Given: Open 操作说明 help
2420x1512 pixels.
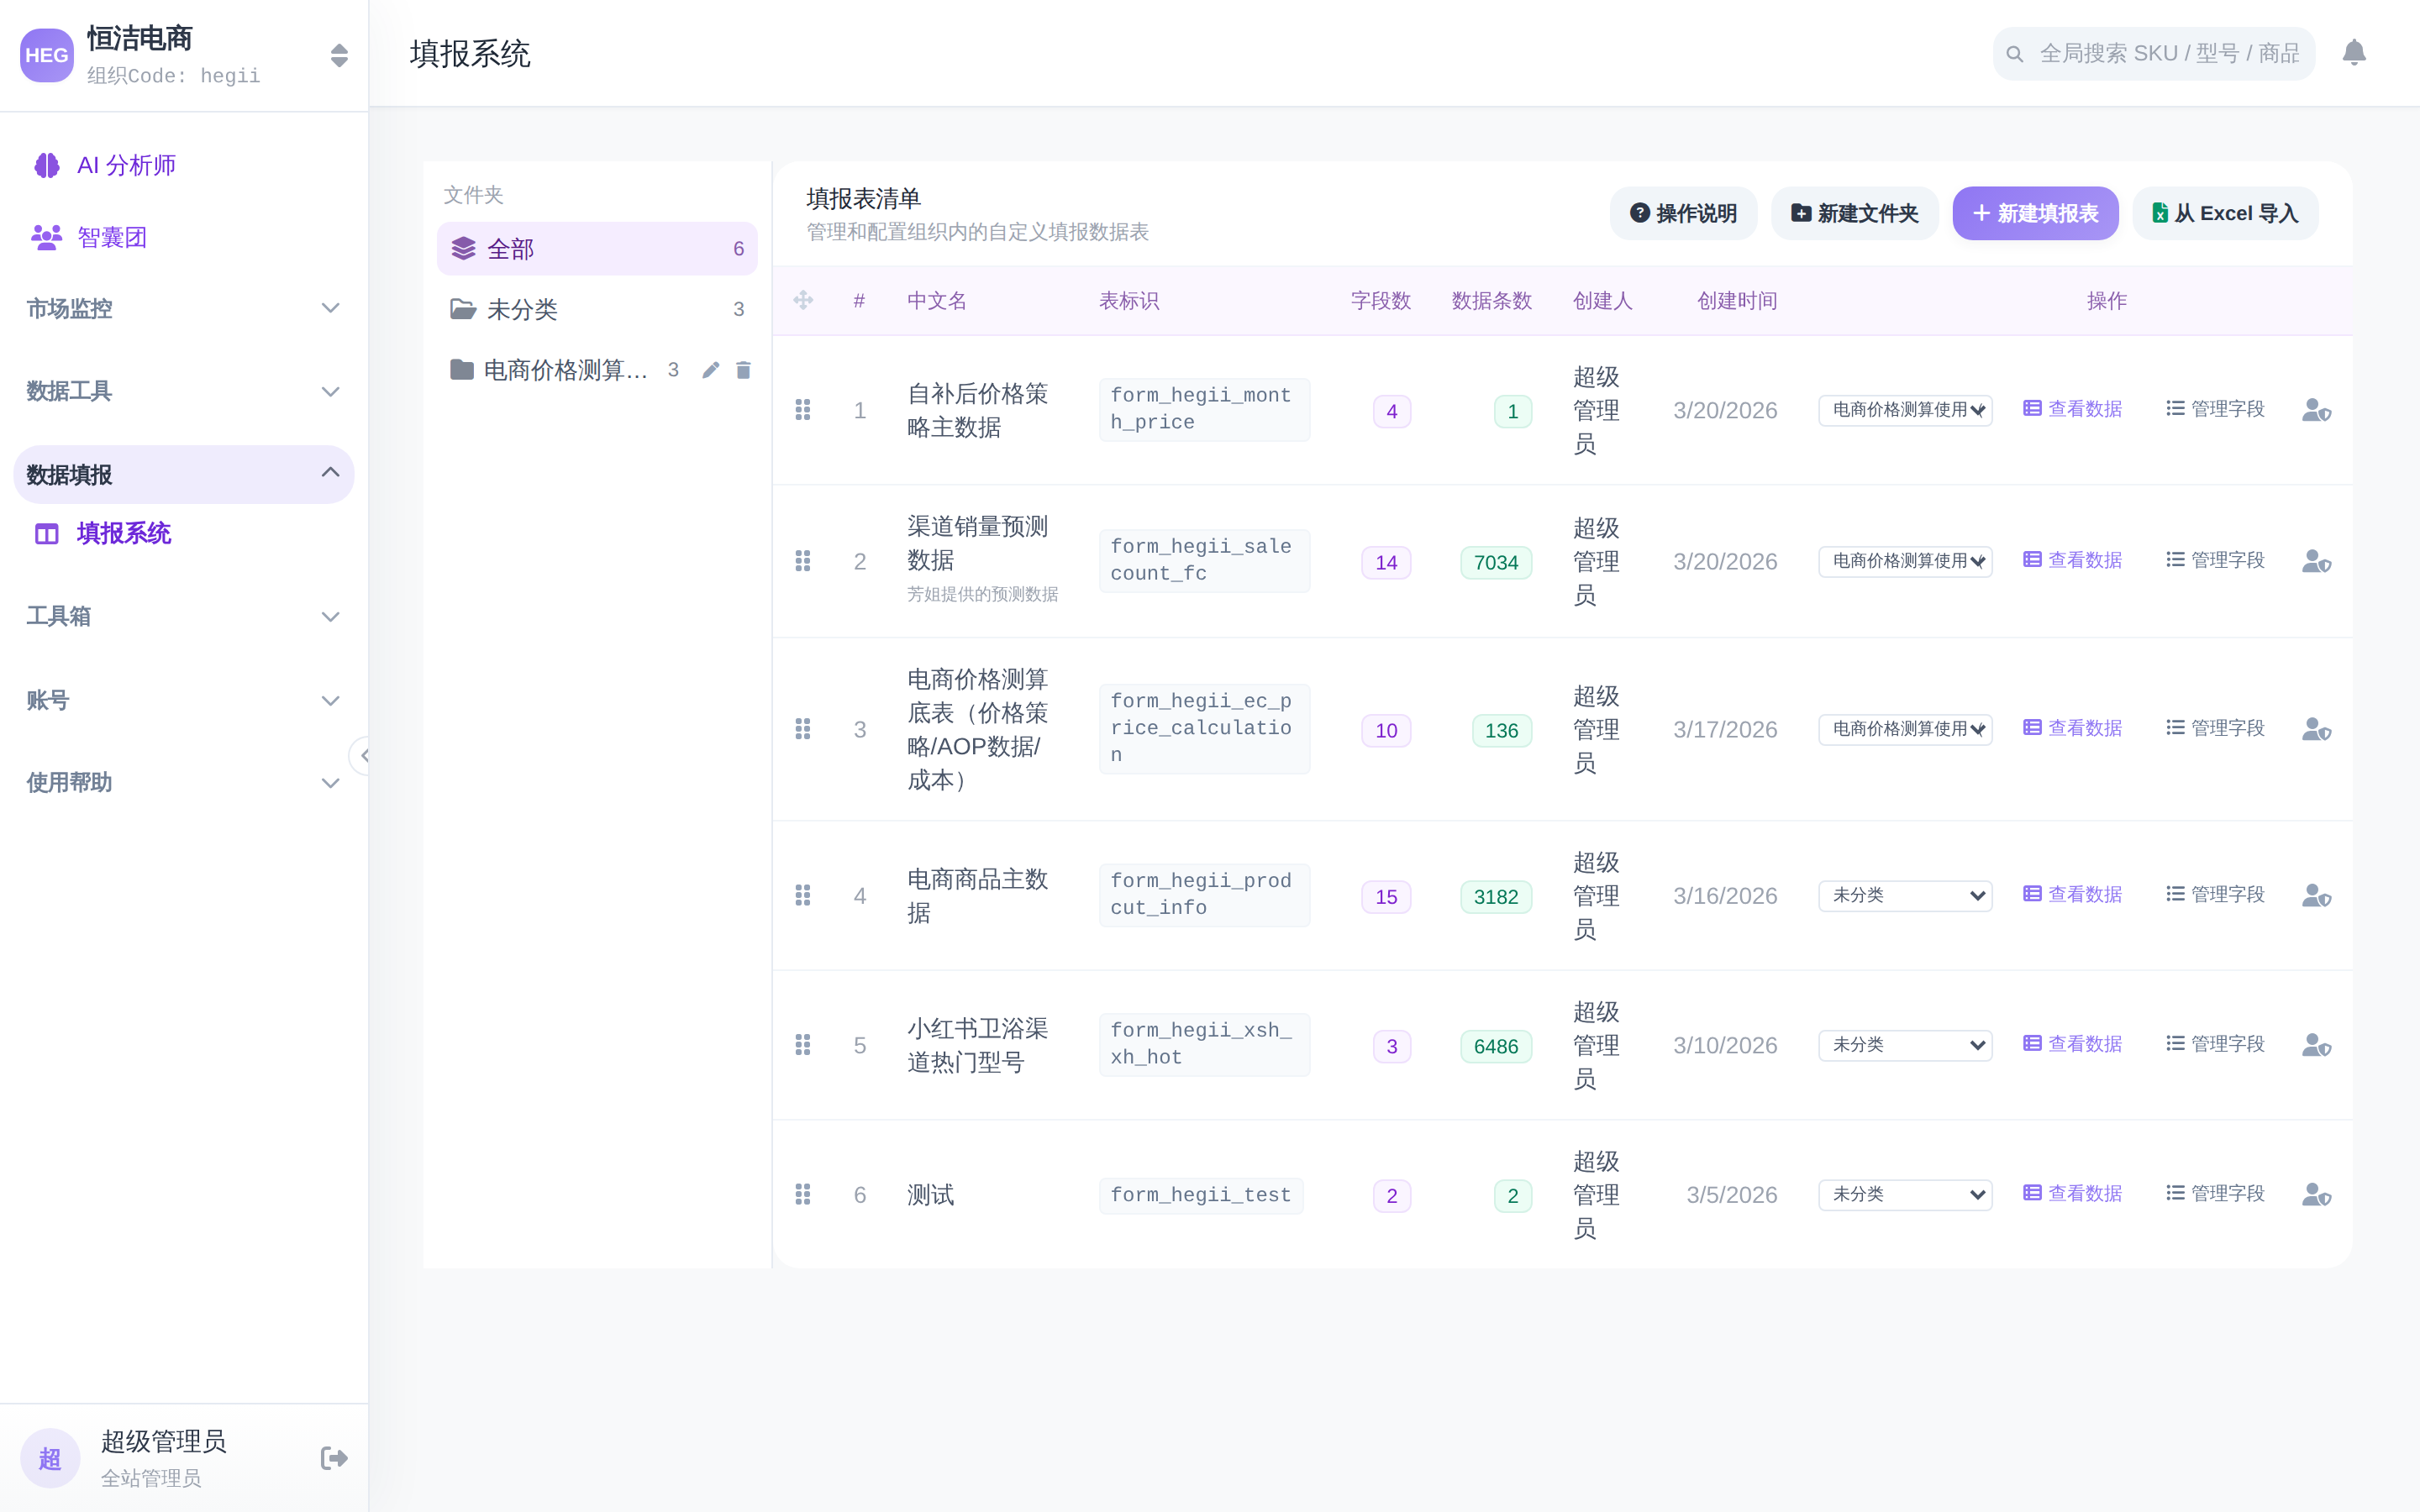Looking at the screenshot, I should 1683,213.
